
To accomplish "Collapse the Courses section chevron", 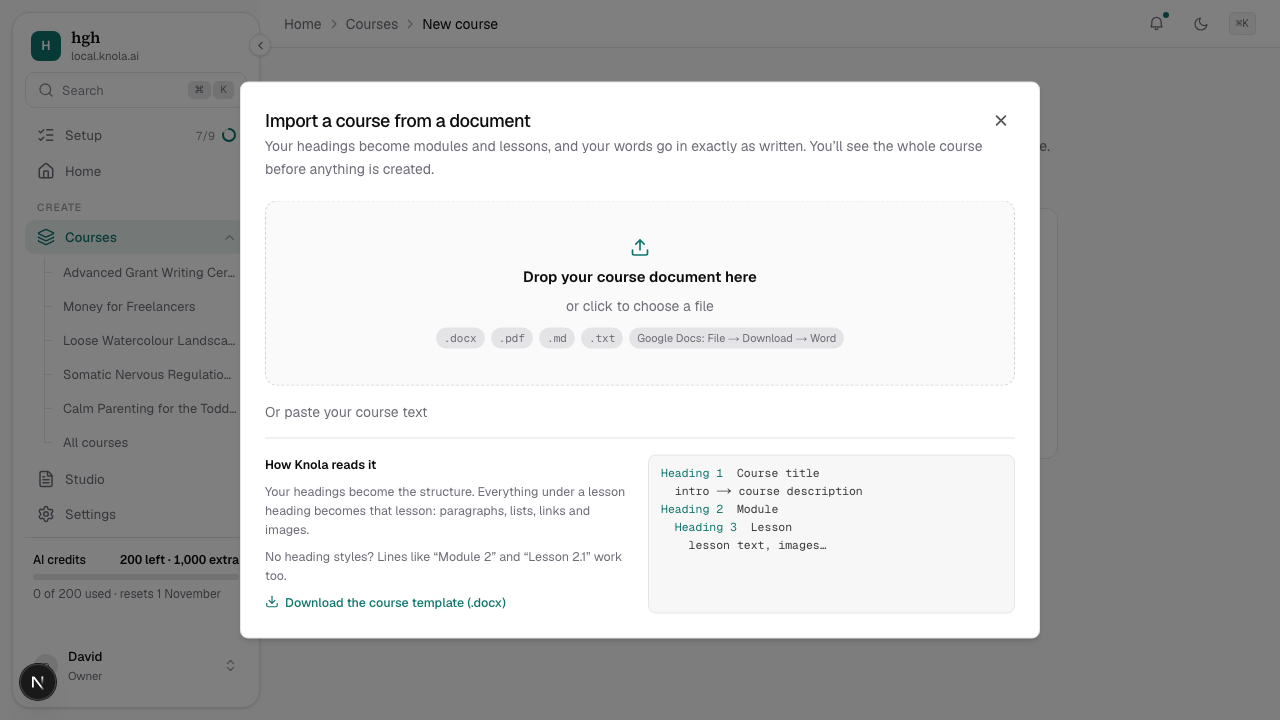I will (x=229, y=237).
